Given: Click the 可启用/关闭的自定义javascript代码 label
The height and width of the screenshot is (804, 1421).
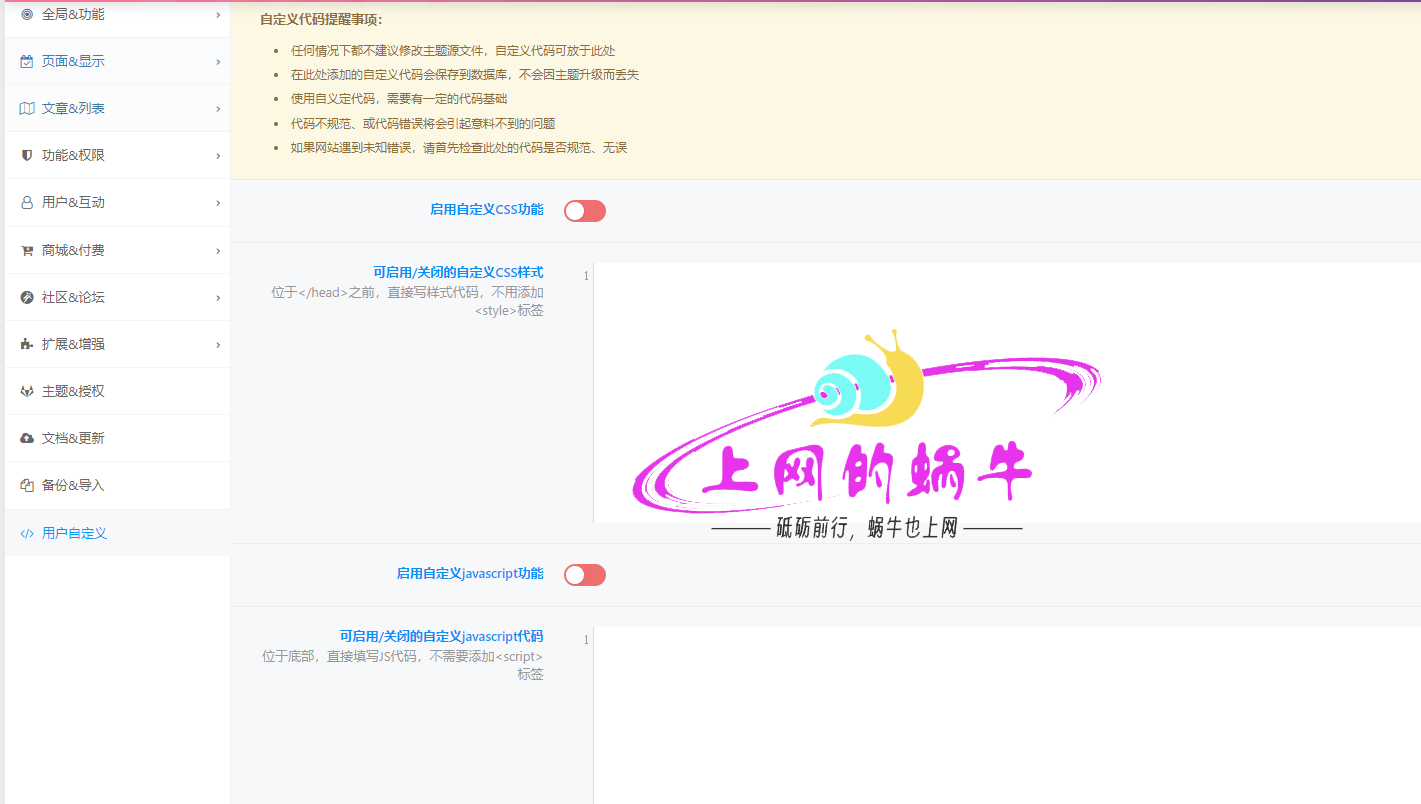Looking at the screenshot, I should (441, 636).
